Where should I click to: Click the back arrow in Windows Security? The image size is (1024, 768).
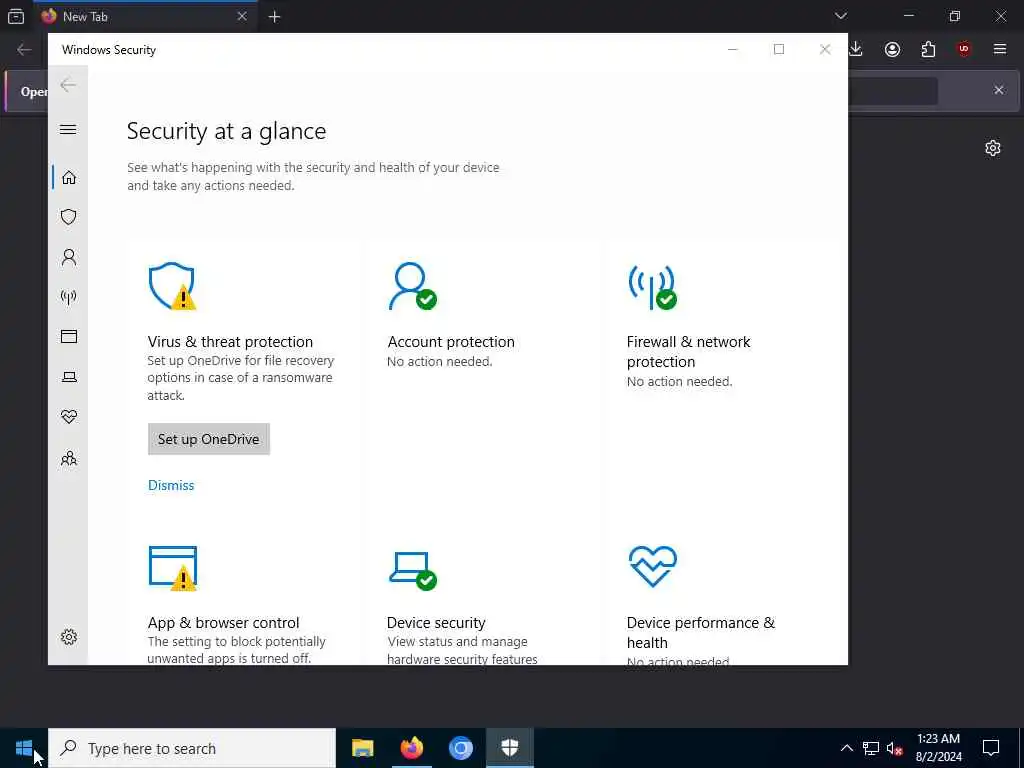pos(68,85)
